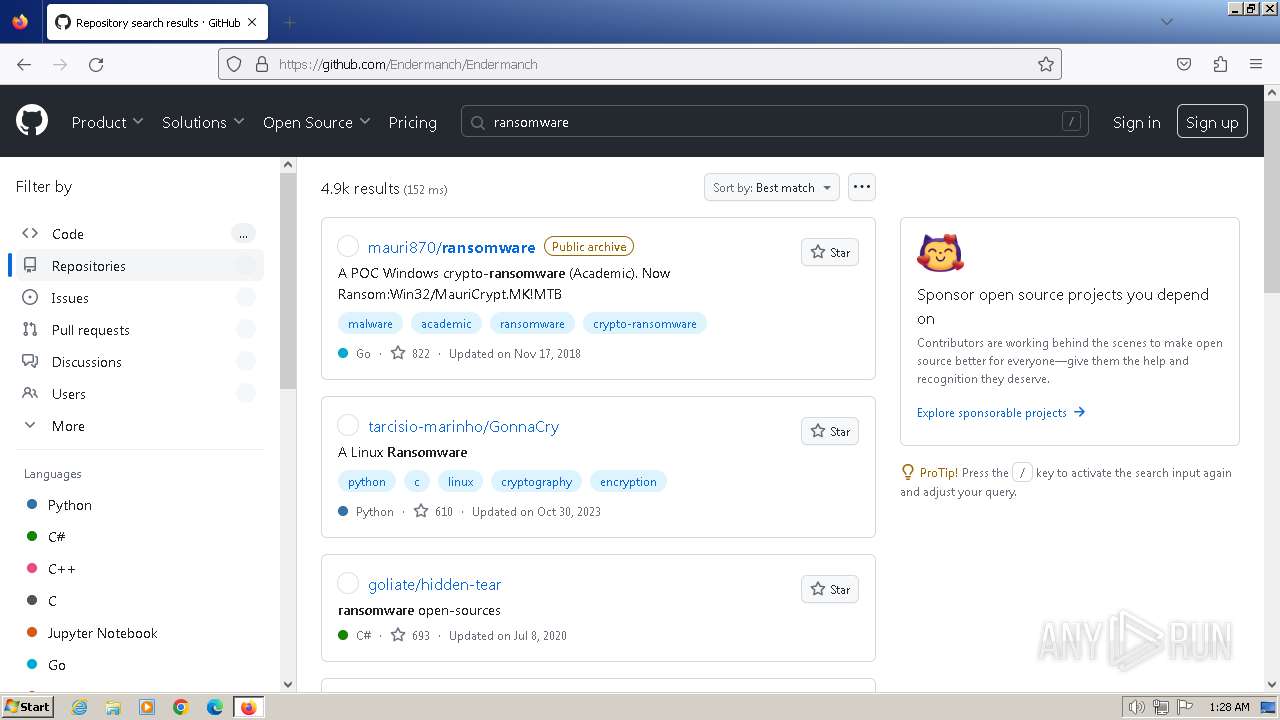1280x720 pixels.
Task: Open Microsoft Edge from the taskbar
Action: [215, 707]
